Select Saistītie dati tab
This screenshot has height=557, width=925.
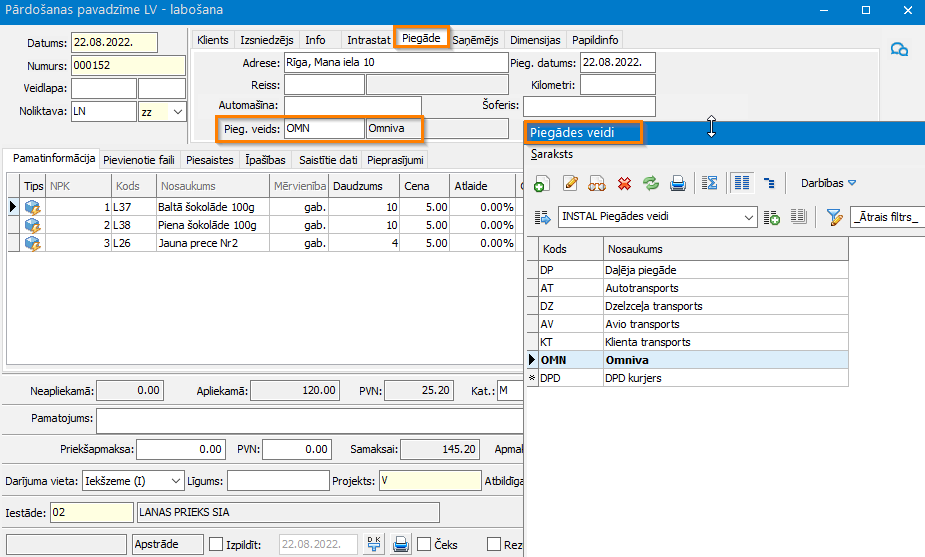pos(328,160)
